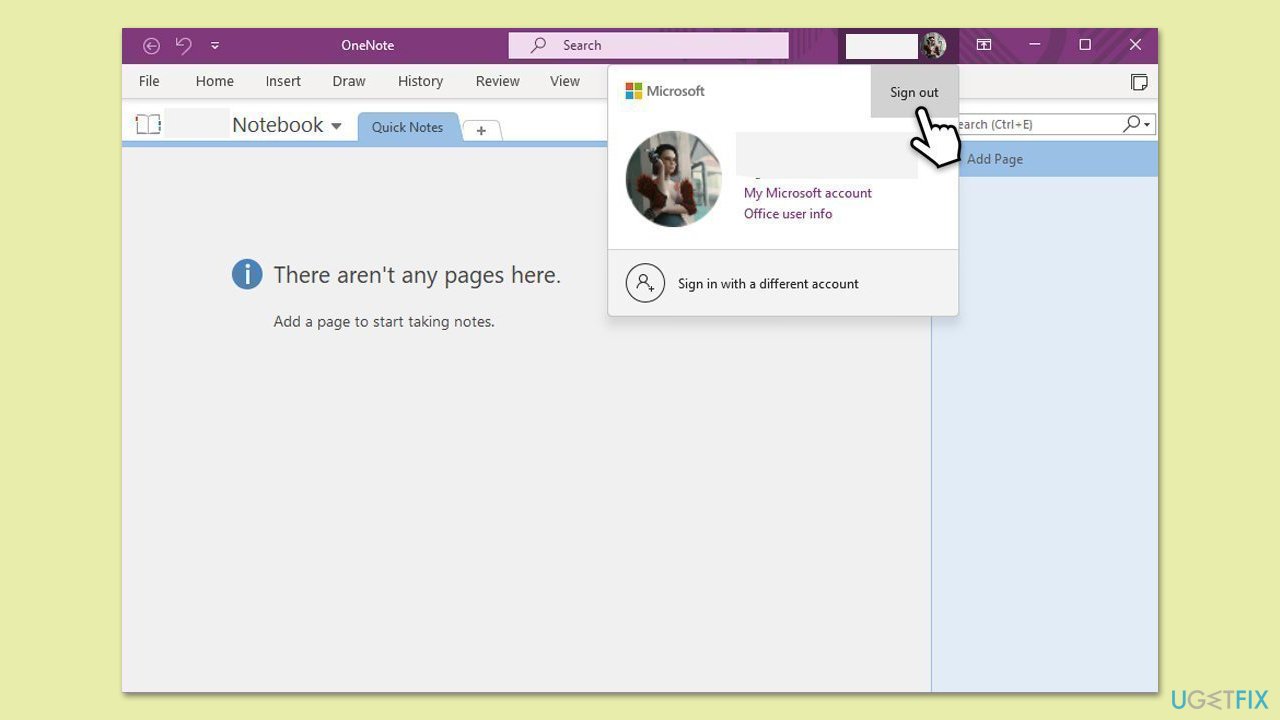Open Office user info link
The width and height of the screenshot is (1280, 720).
787,214
